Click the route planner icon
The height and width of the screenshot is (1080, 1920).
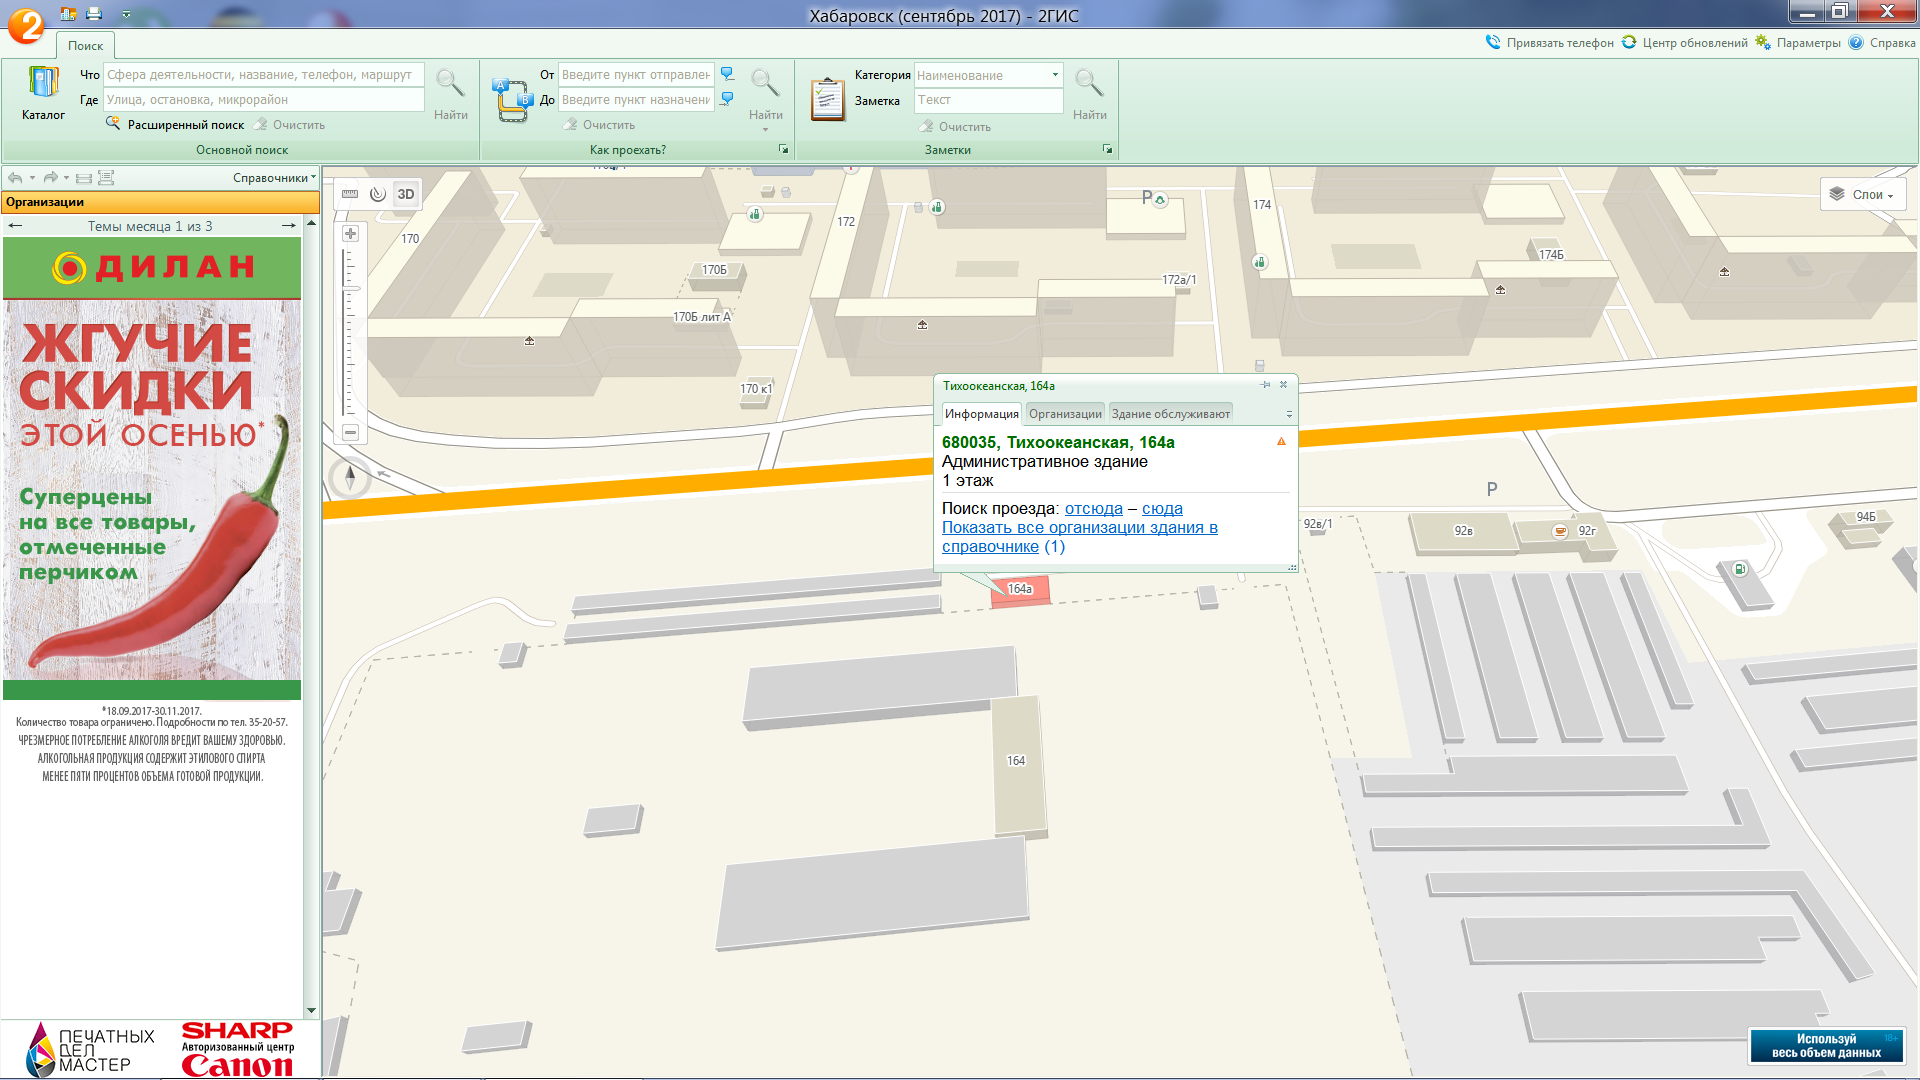512,100
